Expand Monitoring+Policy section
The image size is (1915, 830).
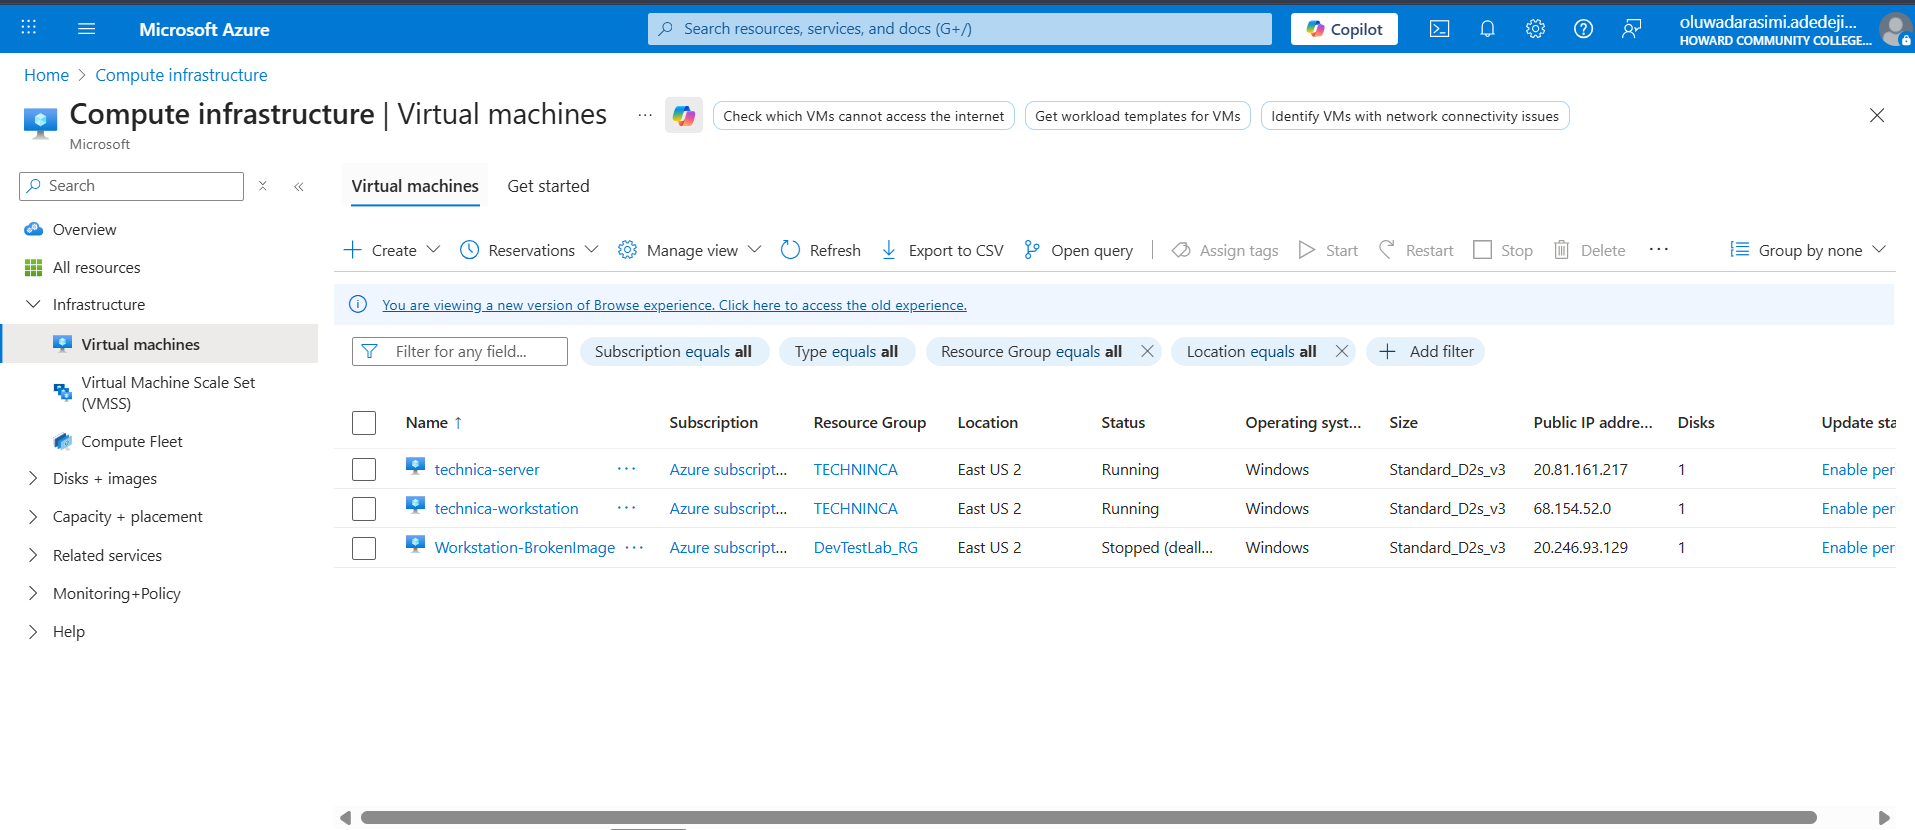[33, 593]
